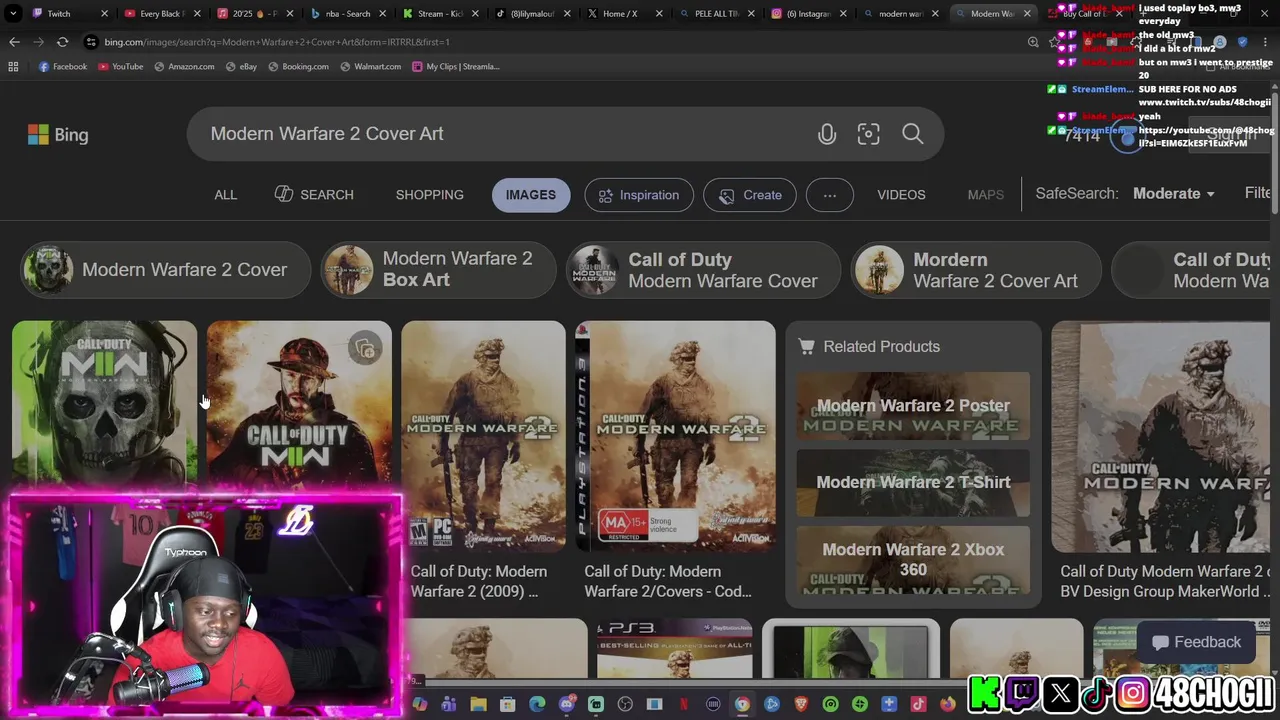Click the Create button
Image resolution: width=1280 pixels, height=720 pixels.
pyautogui.click(x=750, y=195)
